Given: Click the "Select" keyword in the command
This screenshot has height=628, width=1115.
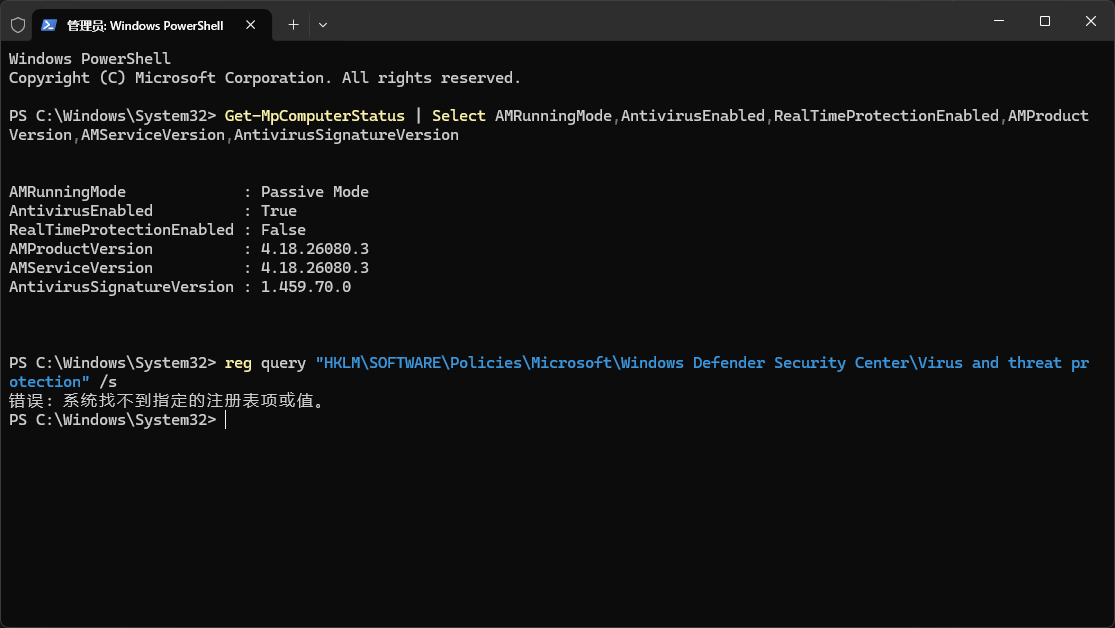Looking at the screenshot, I should [459, 116].
